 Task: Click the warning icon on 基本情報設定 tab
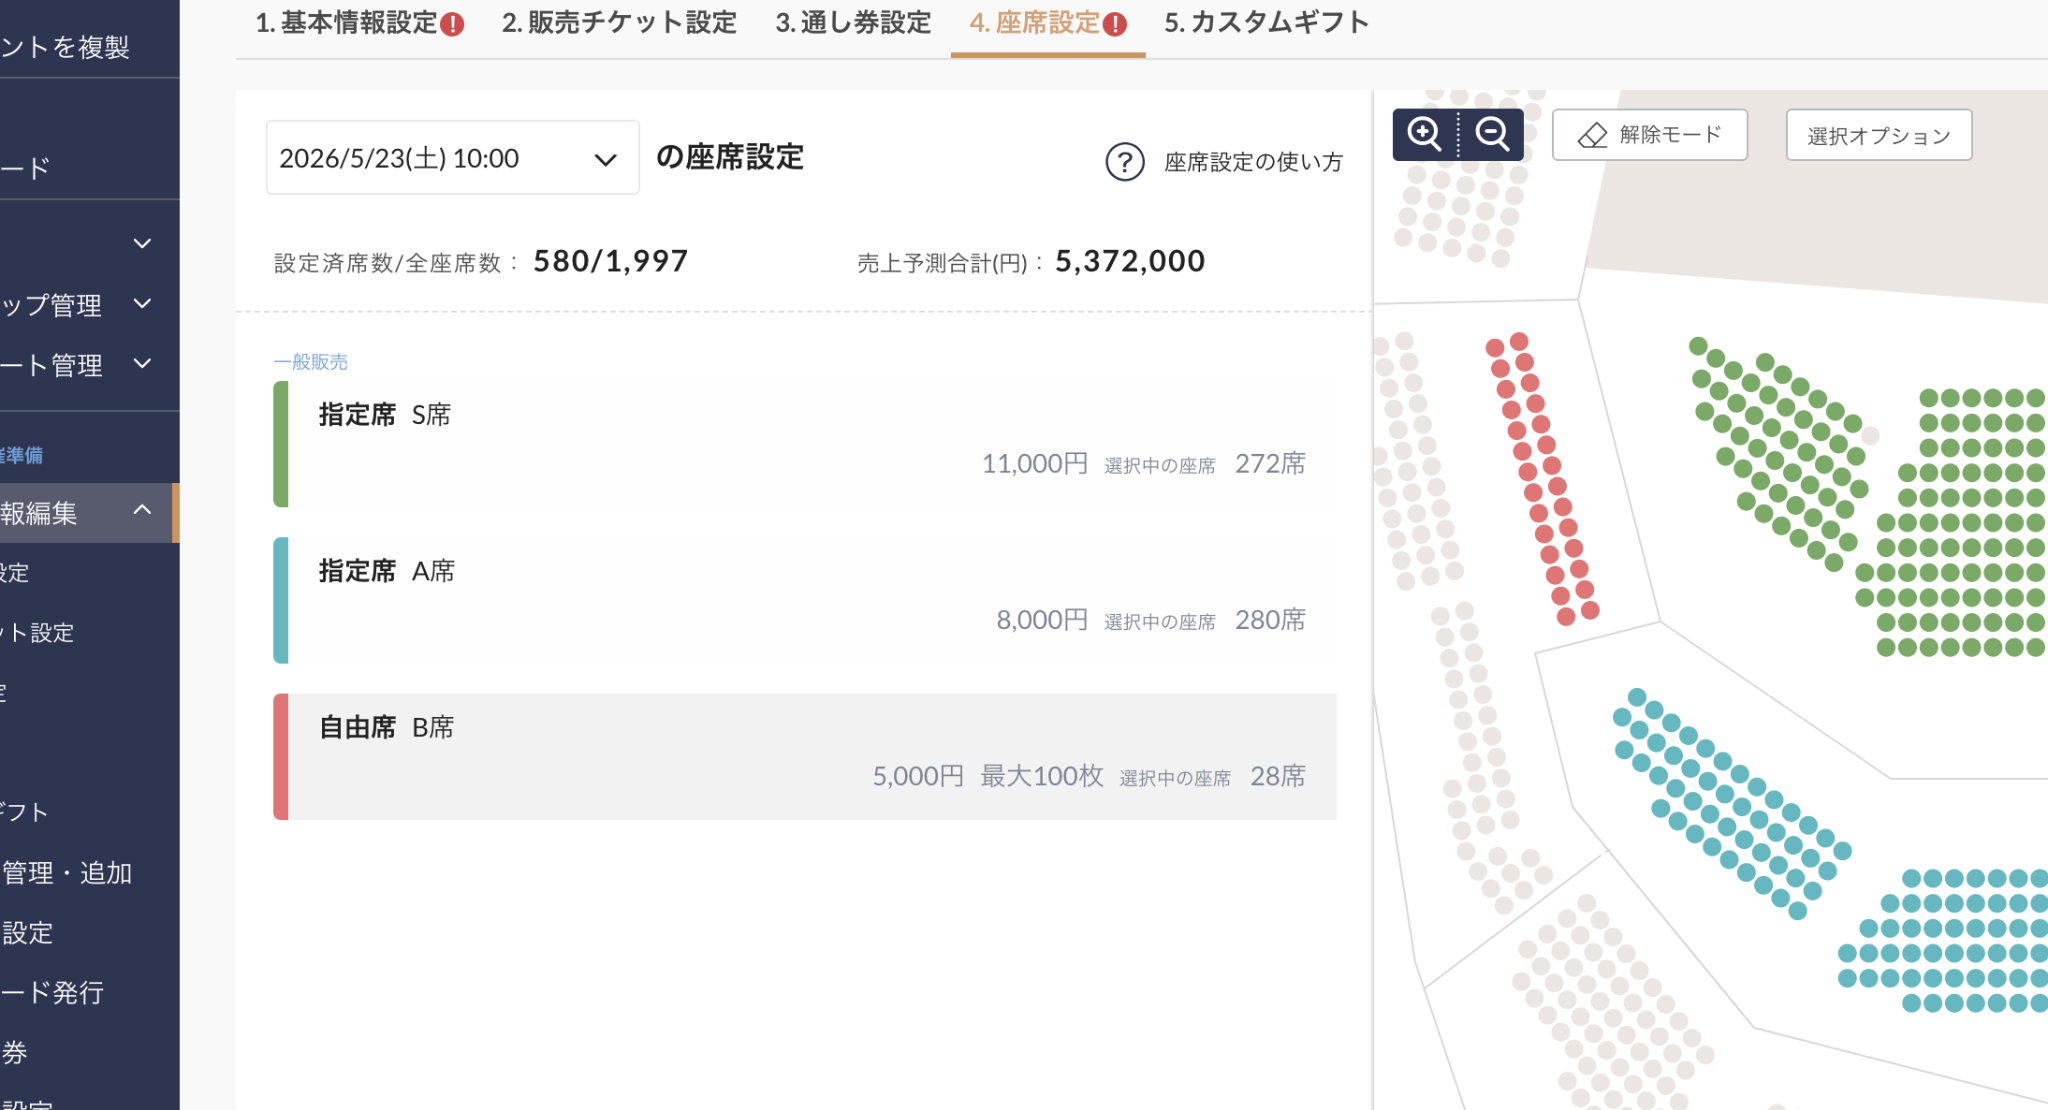pyautogui.click(x=452, y=24)
